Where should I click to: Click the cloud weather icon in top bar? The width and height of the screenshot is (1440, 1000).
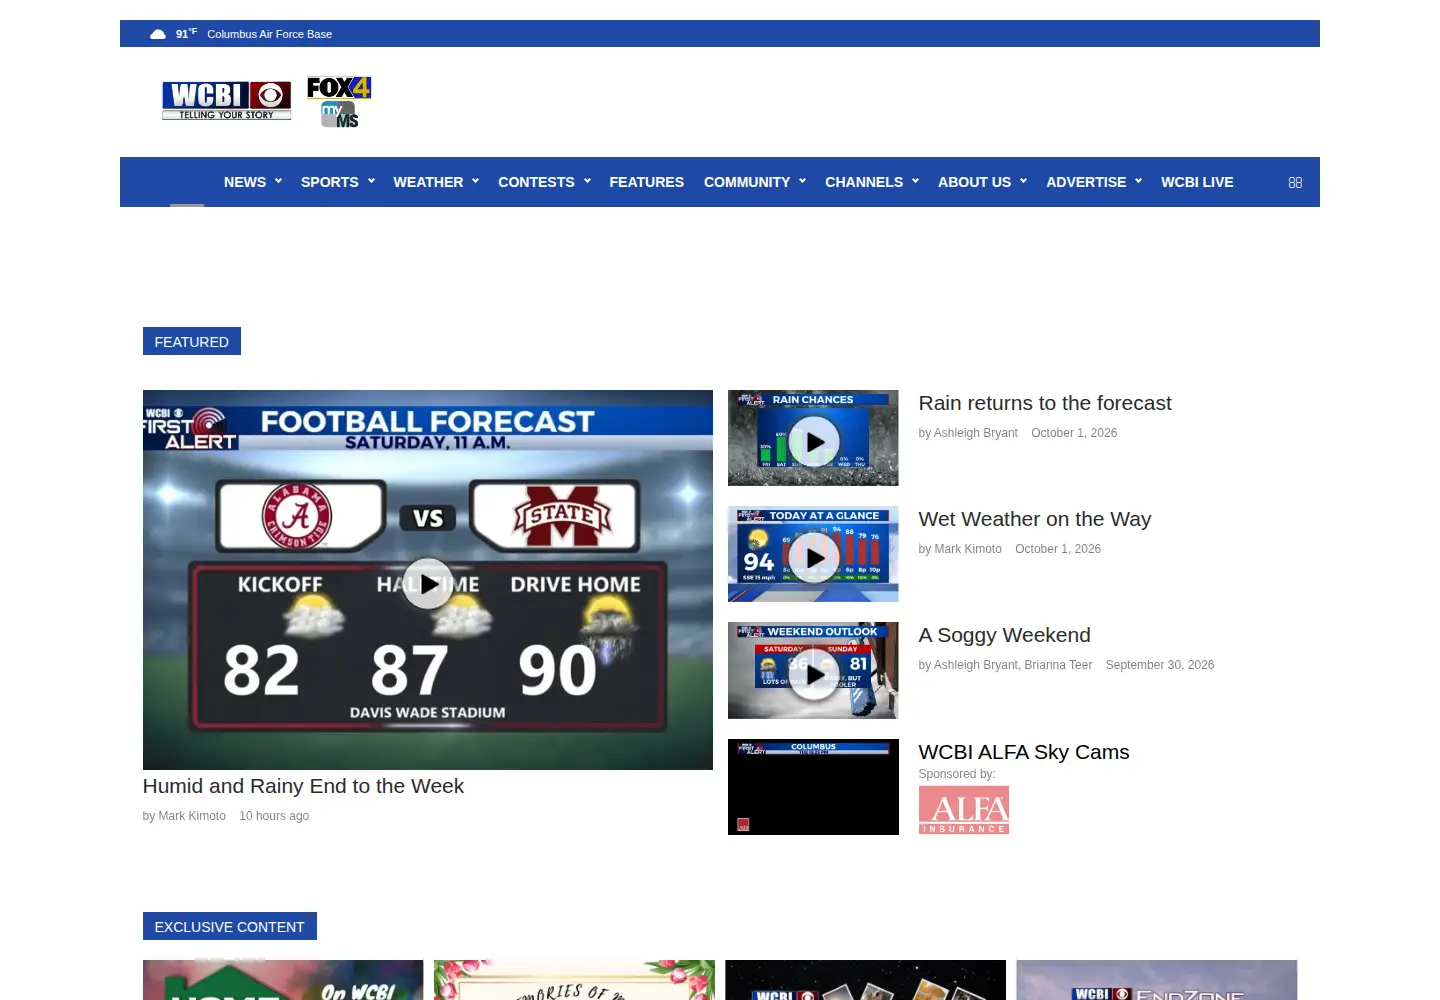[x=158, y=34]
